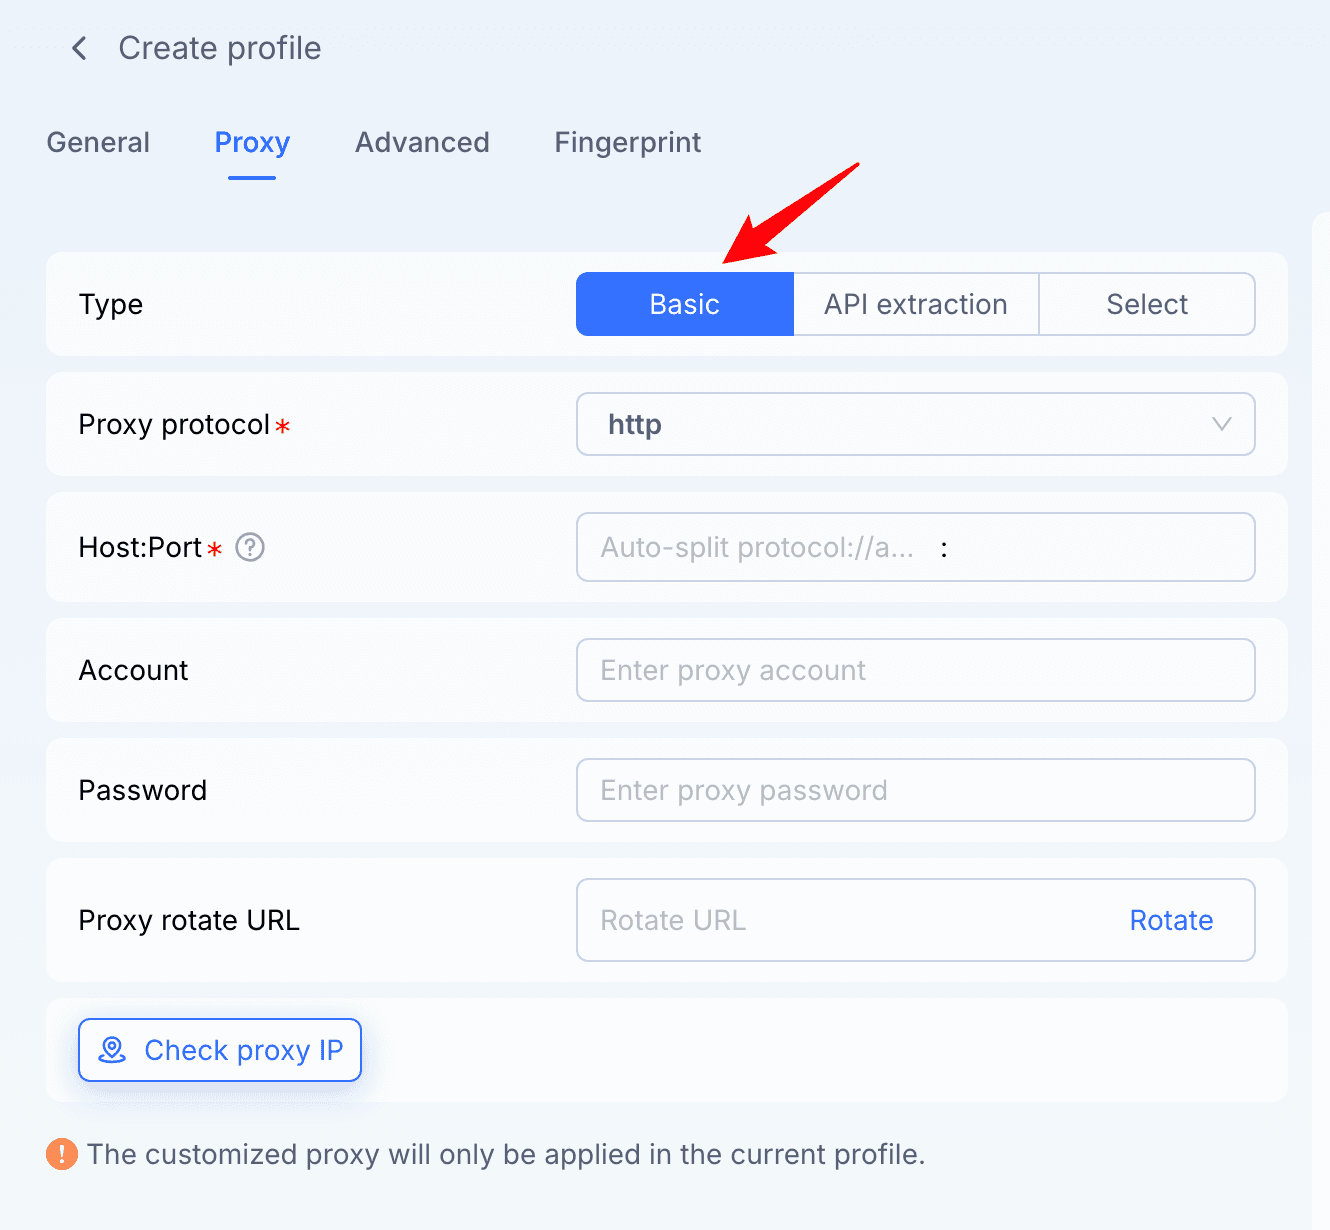Click the Enter proxy password field
Screen dimensions: 1330x1230
(x=915, y=790)
